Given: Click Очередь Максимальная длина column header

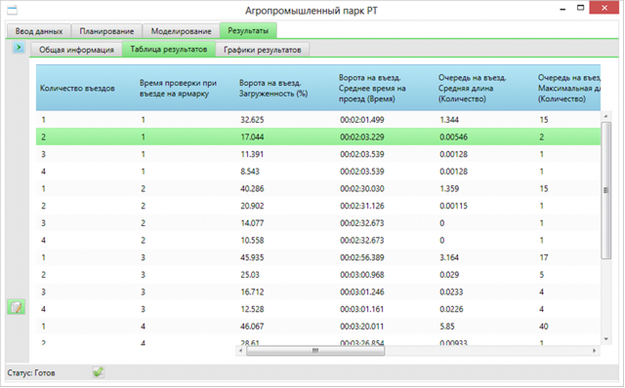Looking at the screenshot, I should pos(569,88).
